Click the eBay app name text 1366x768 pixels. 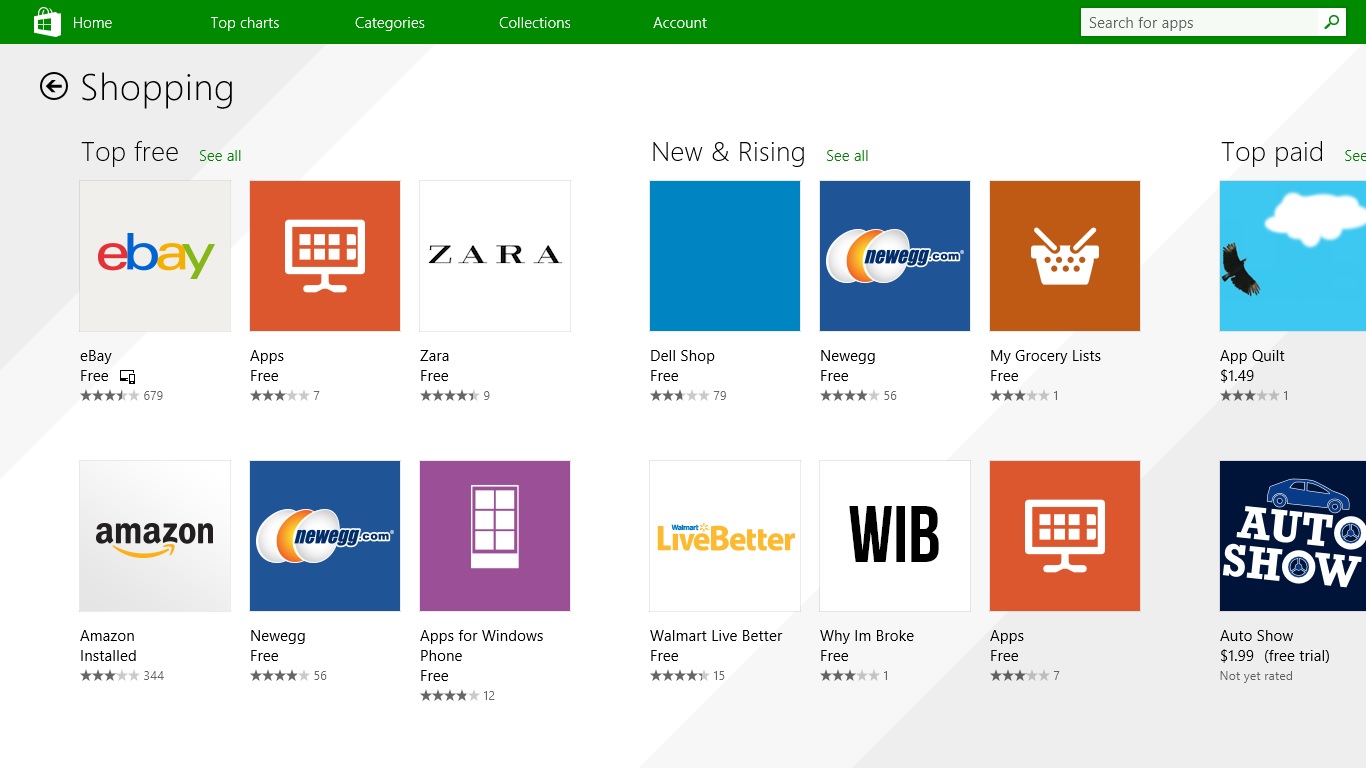point(96,356)
